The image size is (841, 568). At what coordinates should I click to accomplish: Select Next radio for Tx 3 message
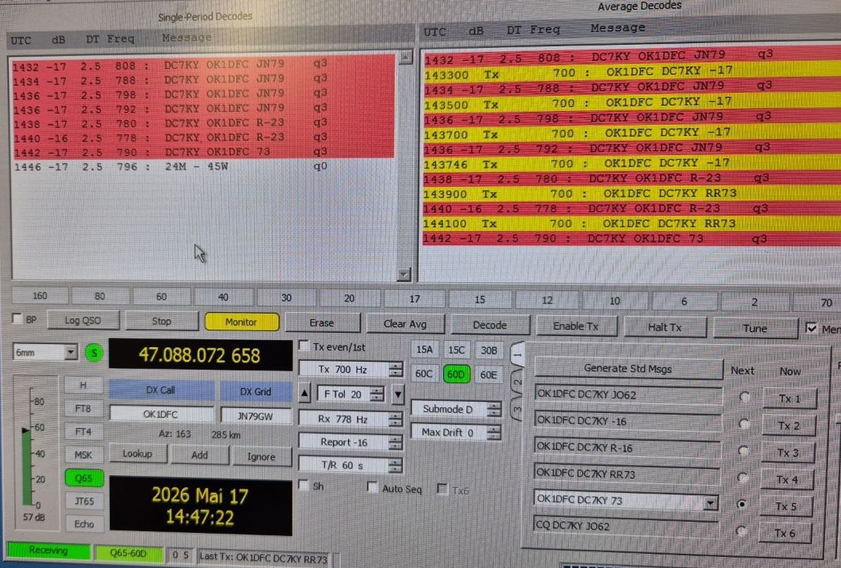pos(743,451)
